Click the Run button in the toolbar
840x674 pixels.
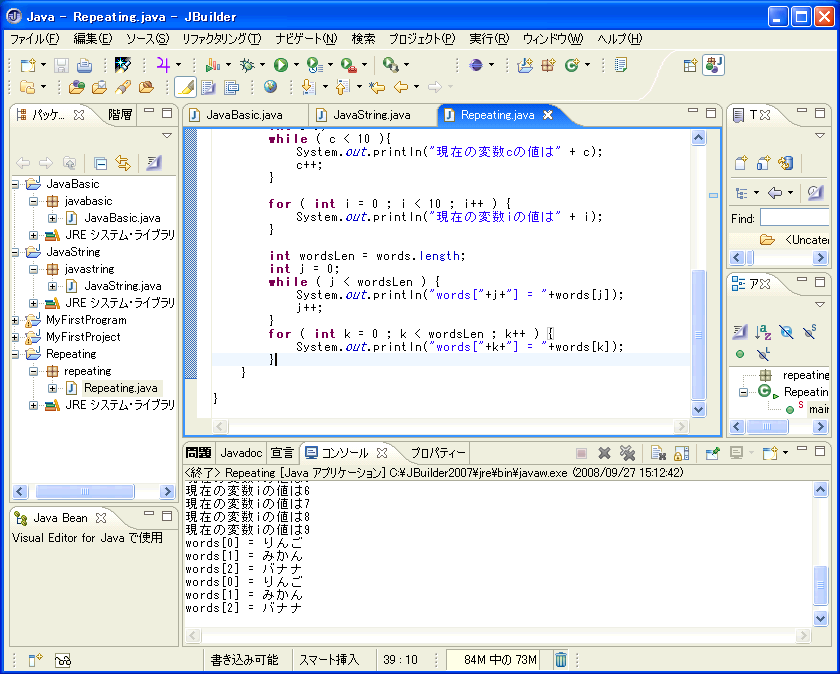(280, 65)
